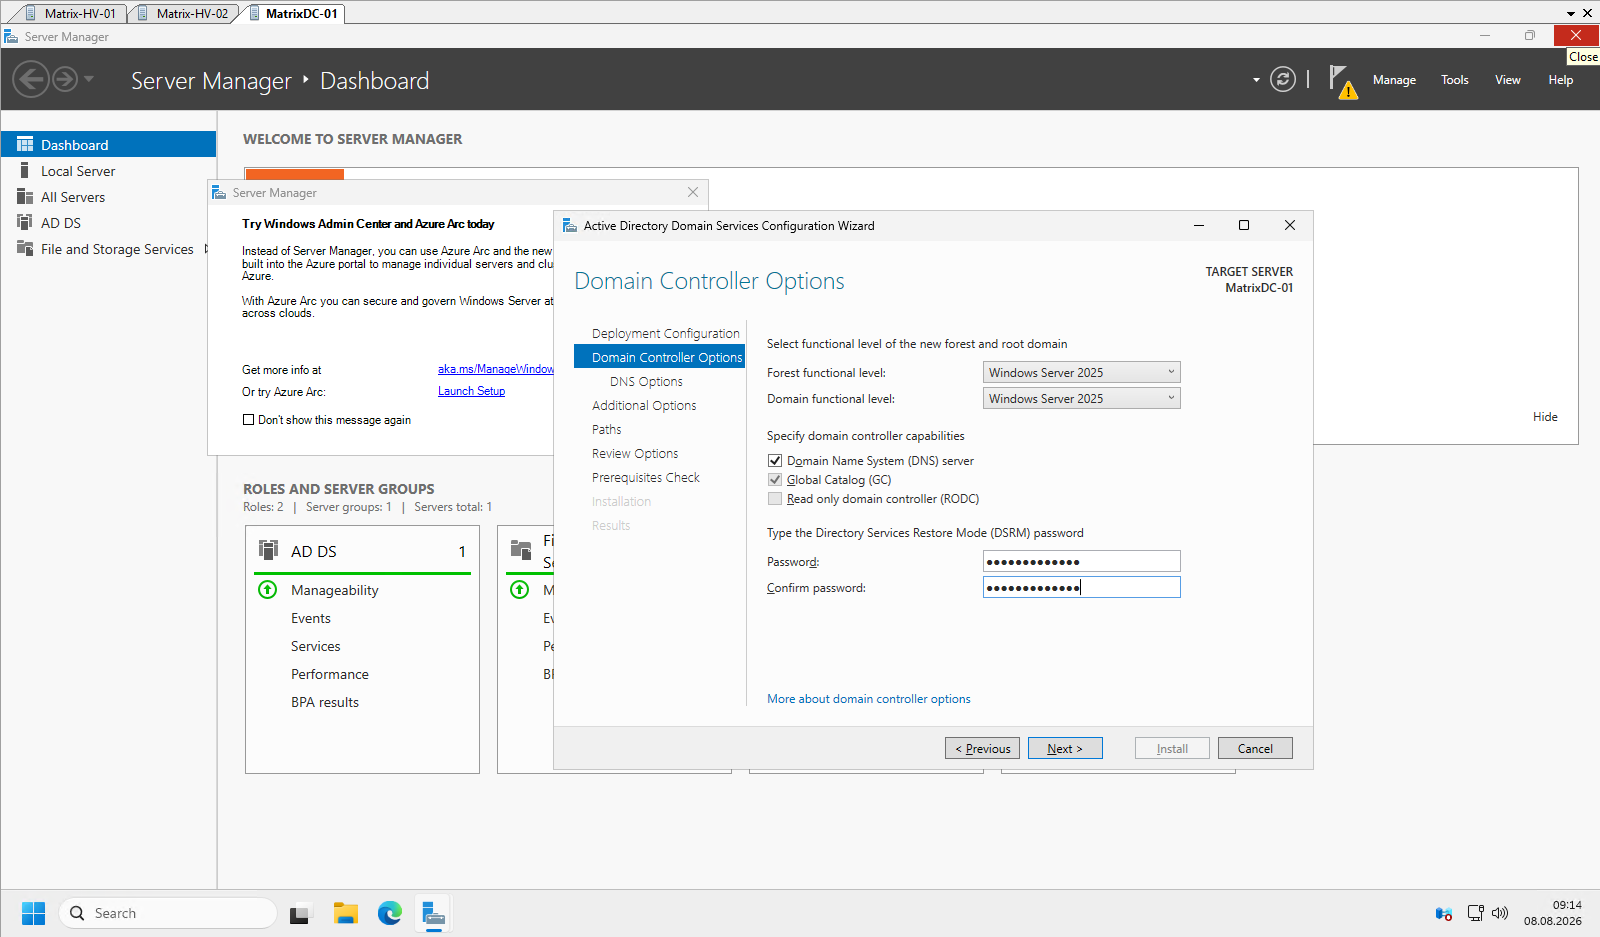
Task: Click the volume speaker tray icon
Action: 1499,913
